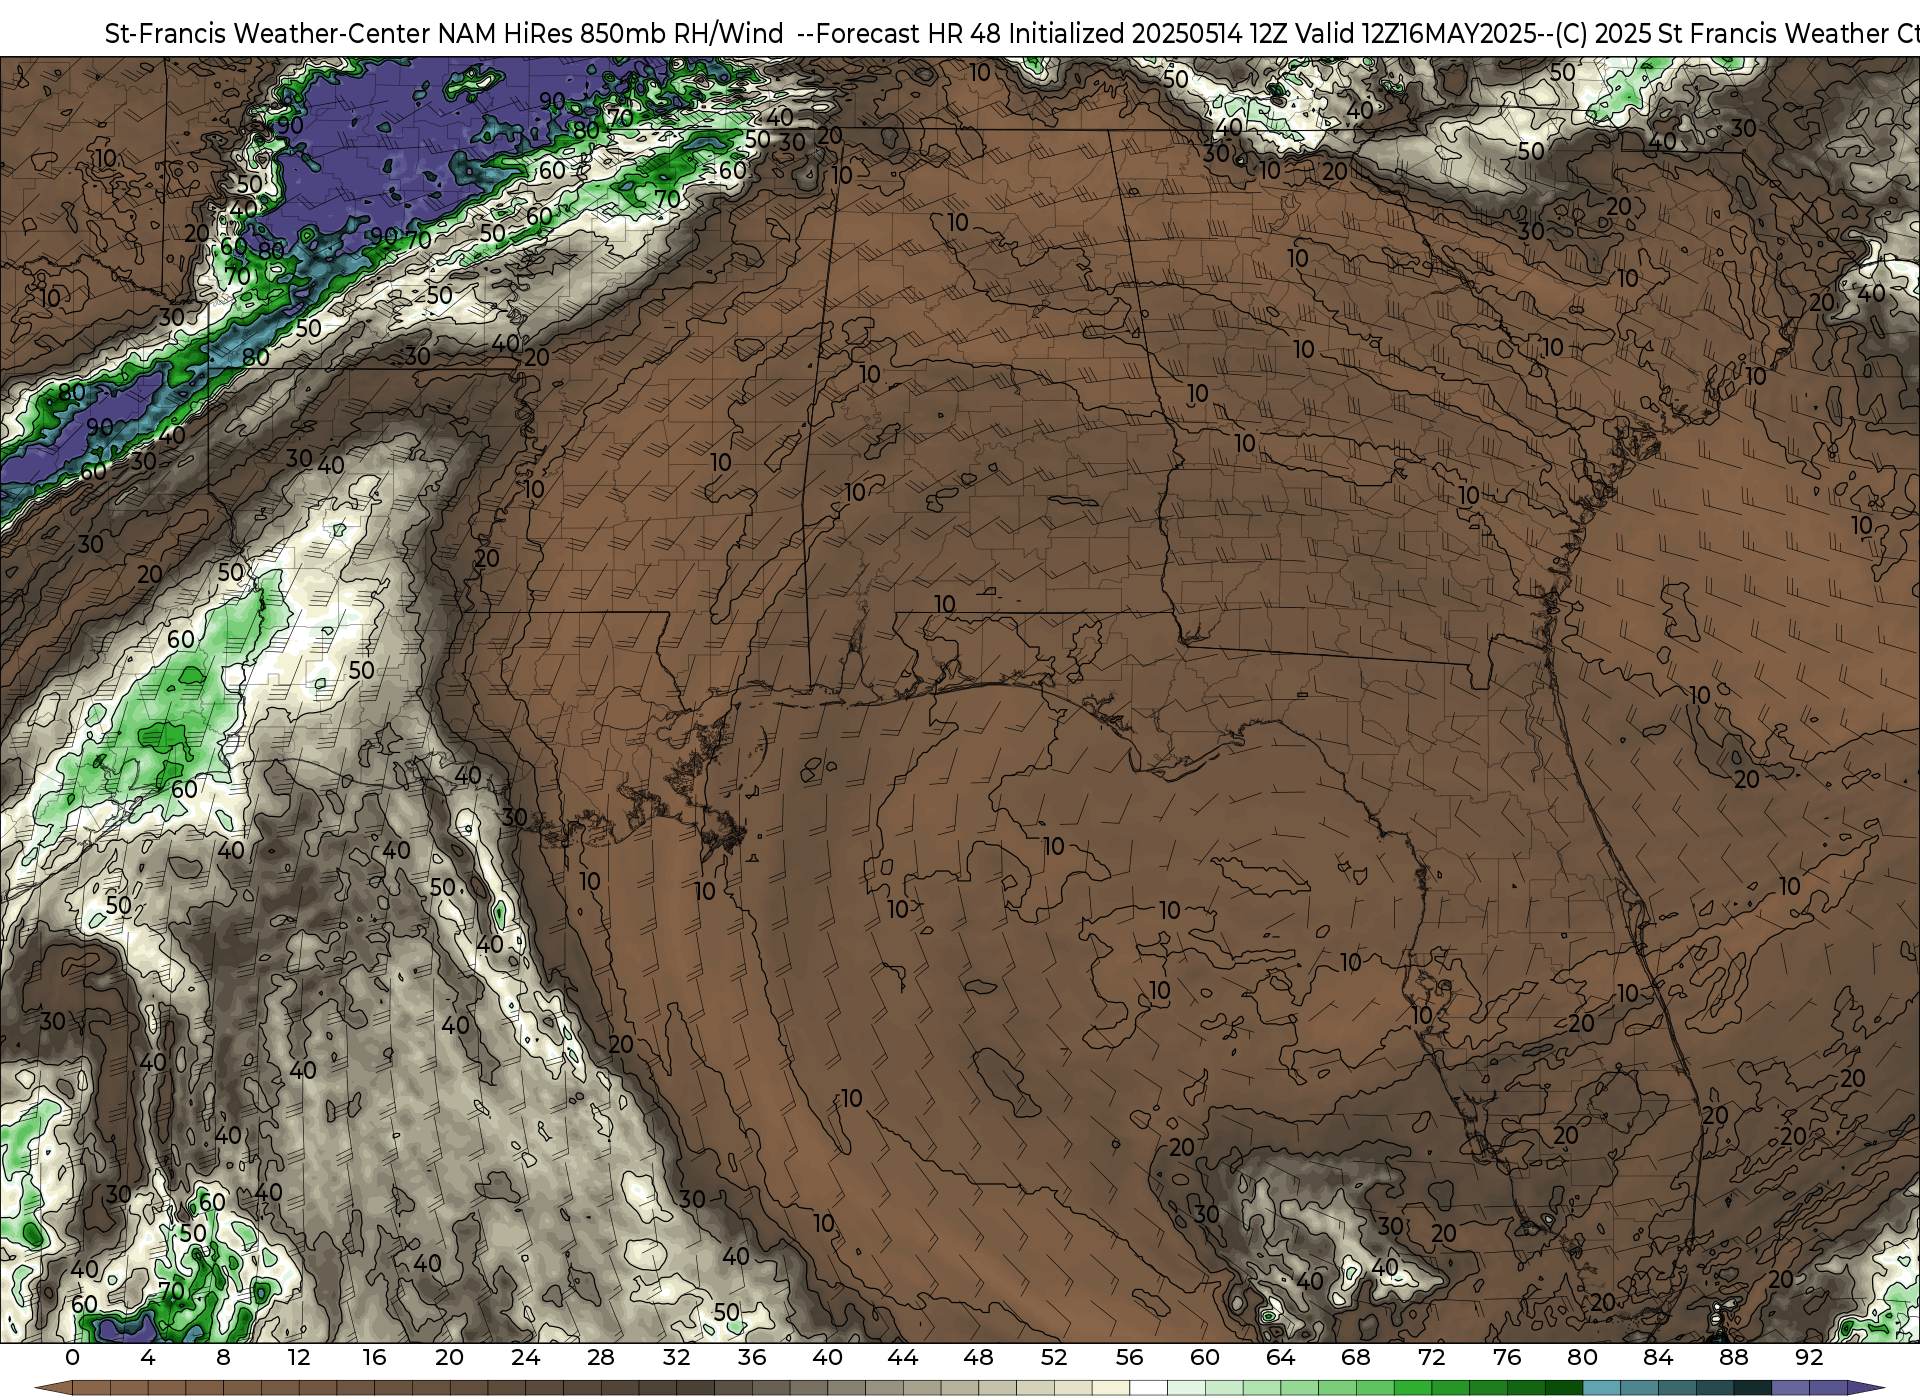The image size is (1920, 1400).
Task: Click the colorbar tick label 24
Action: coord(525,1357)
